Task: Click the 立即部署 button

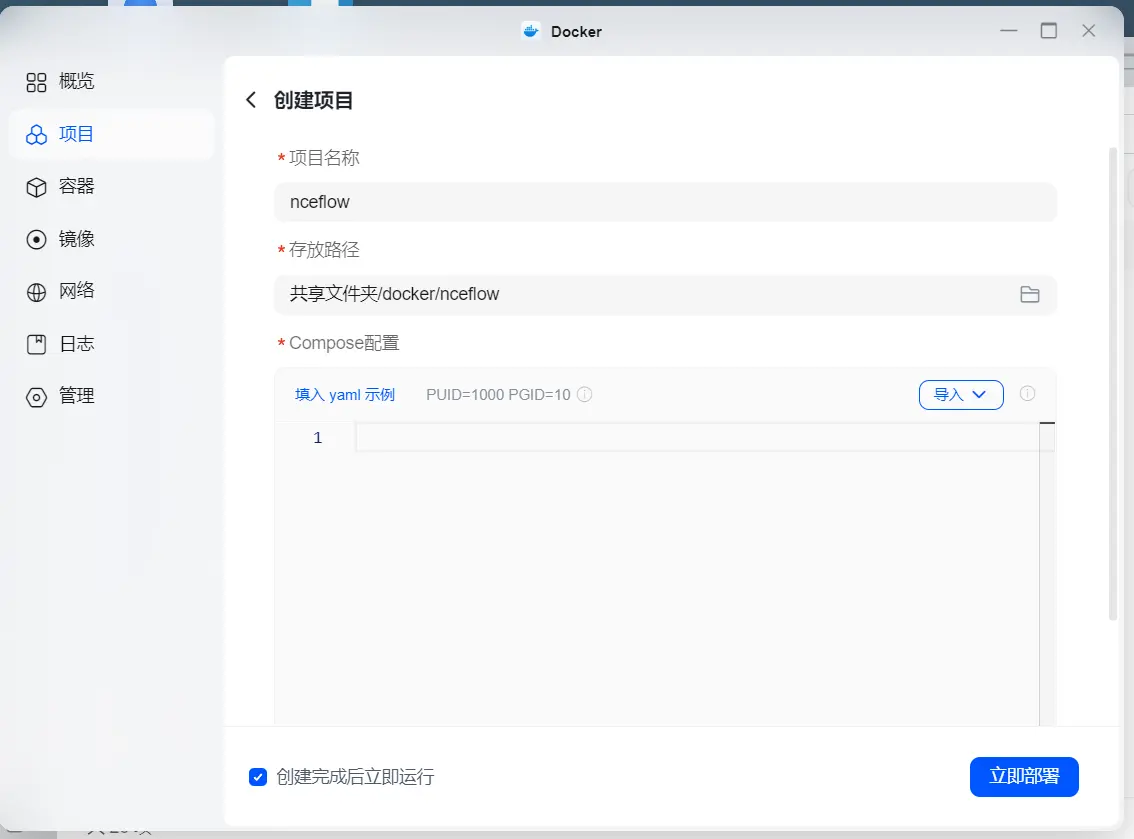Action: (x=1024, y=777)
